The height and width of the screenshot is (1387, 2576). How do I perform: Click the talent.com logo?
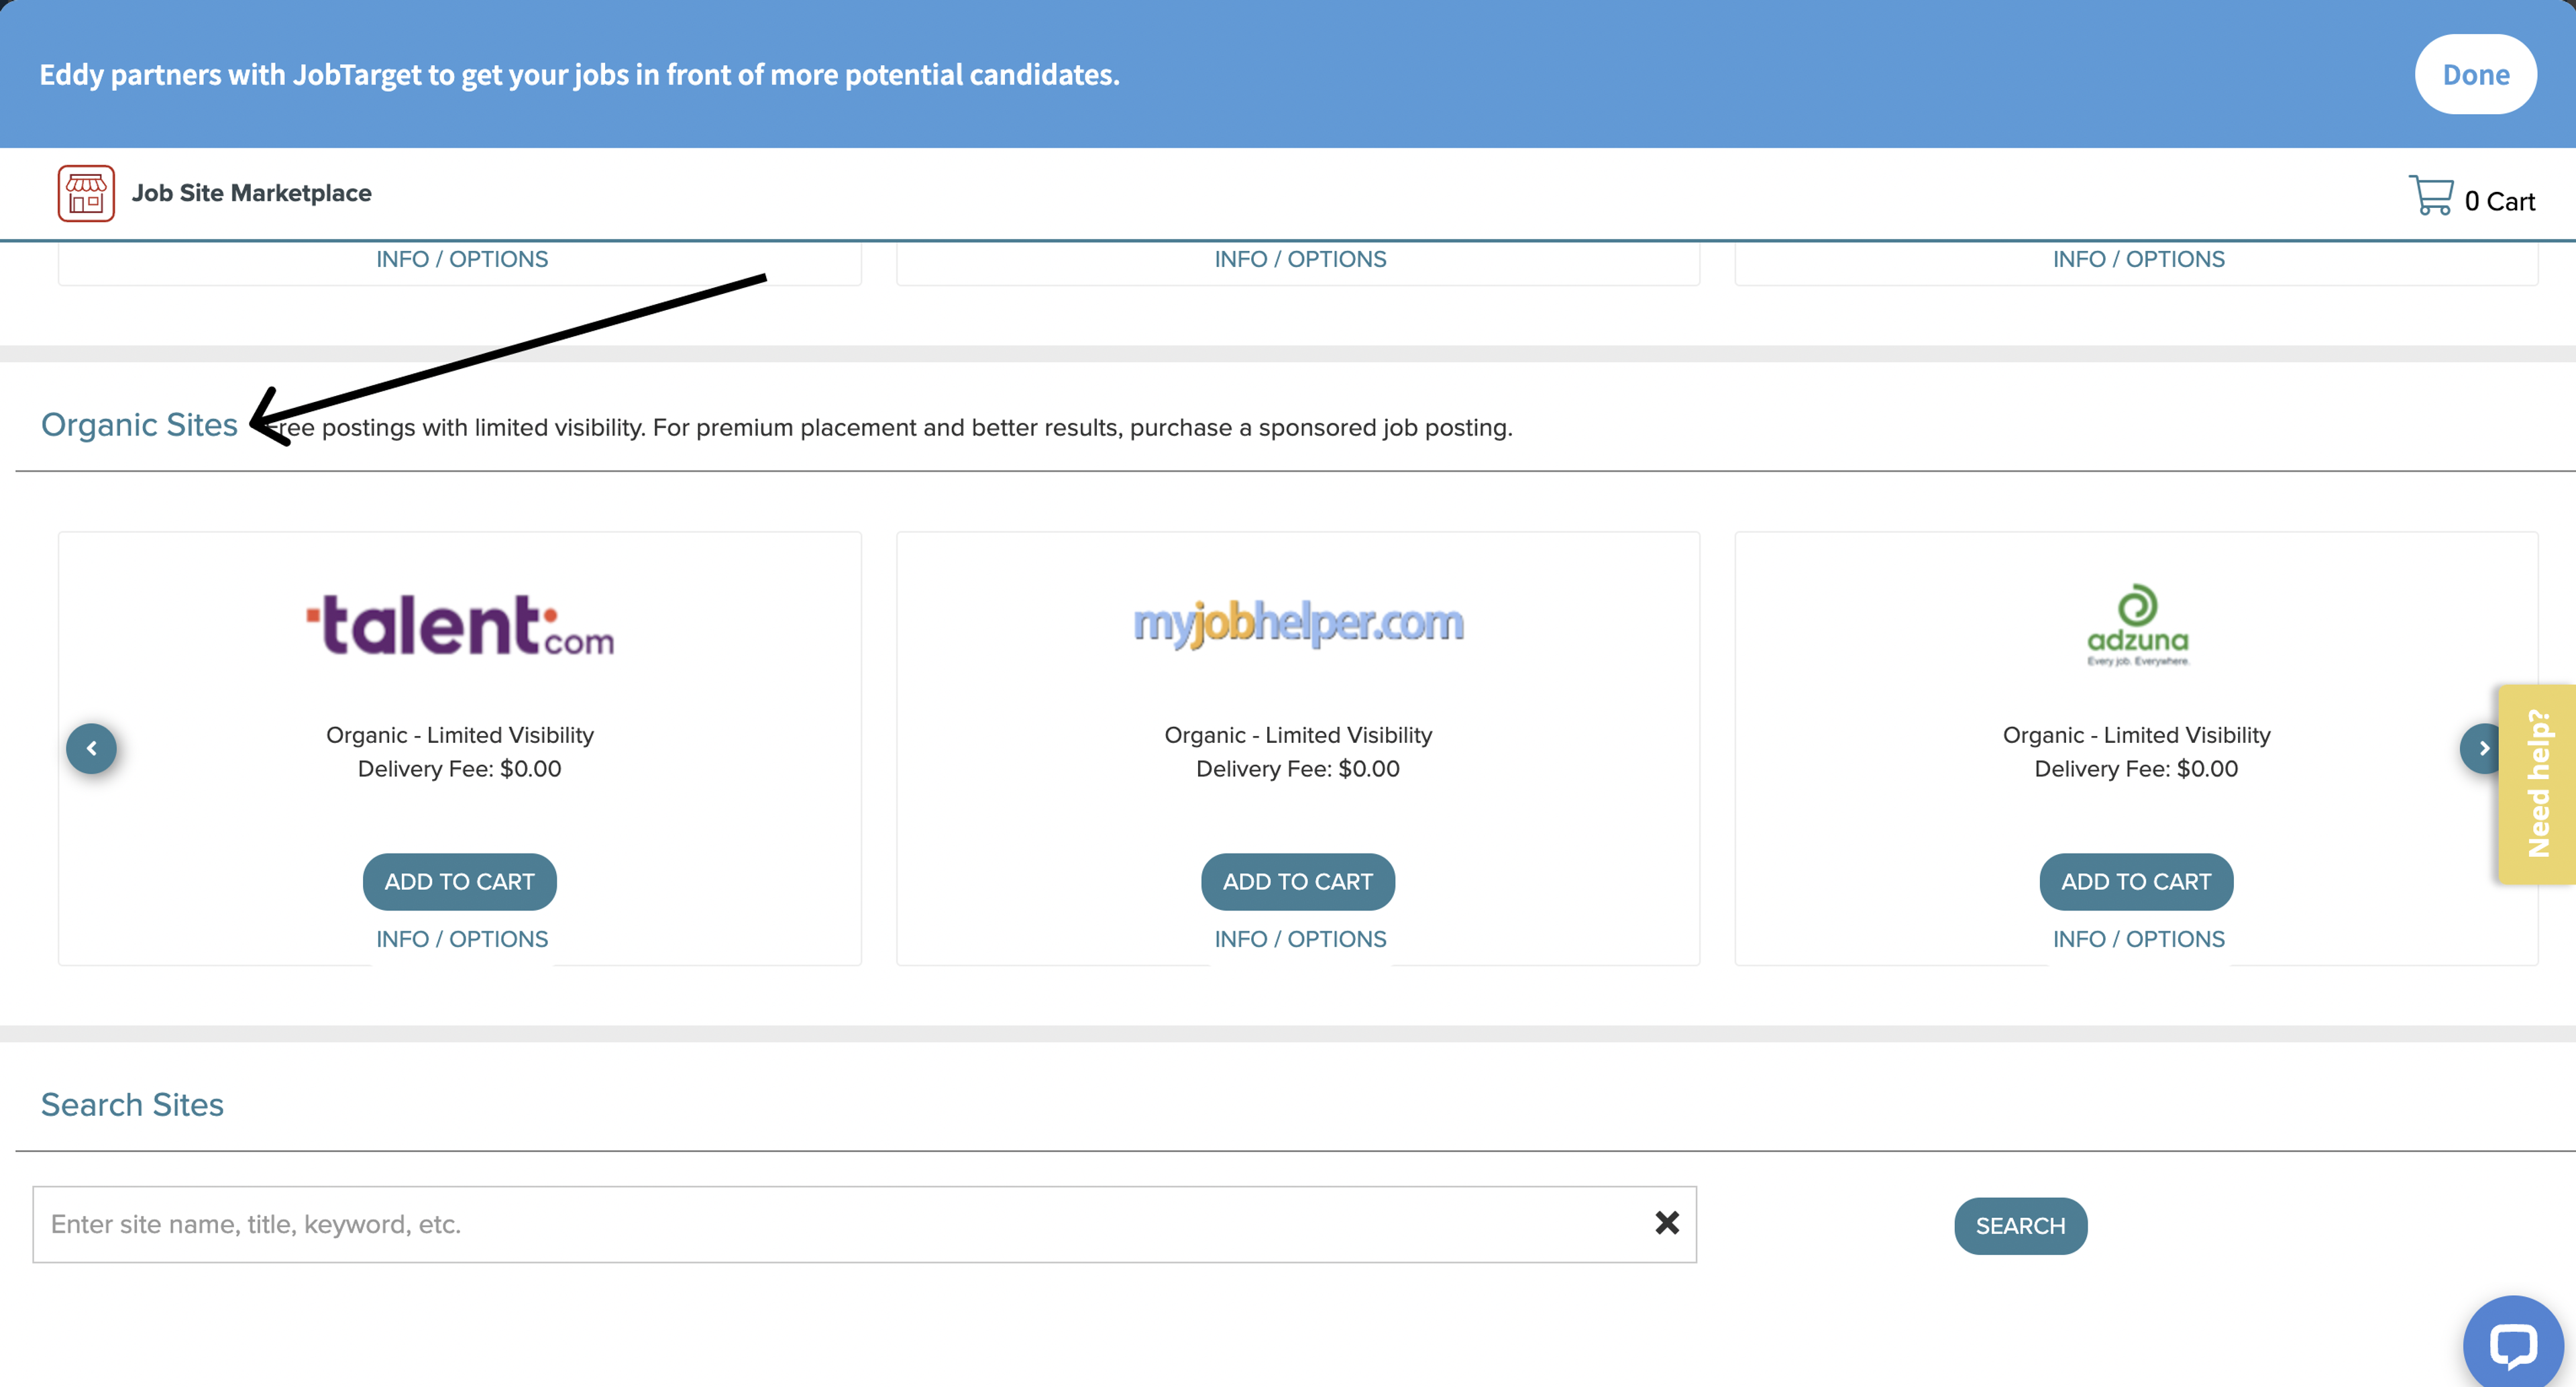click(460, 625)
